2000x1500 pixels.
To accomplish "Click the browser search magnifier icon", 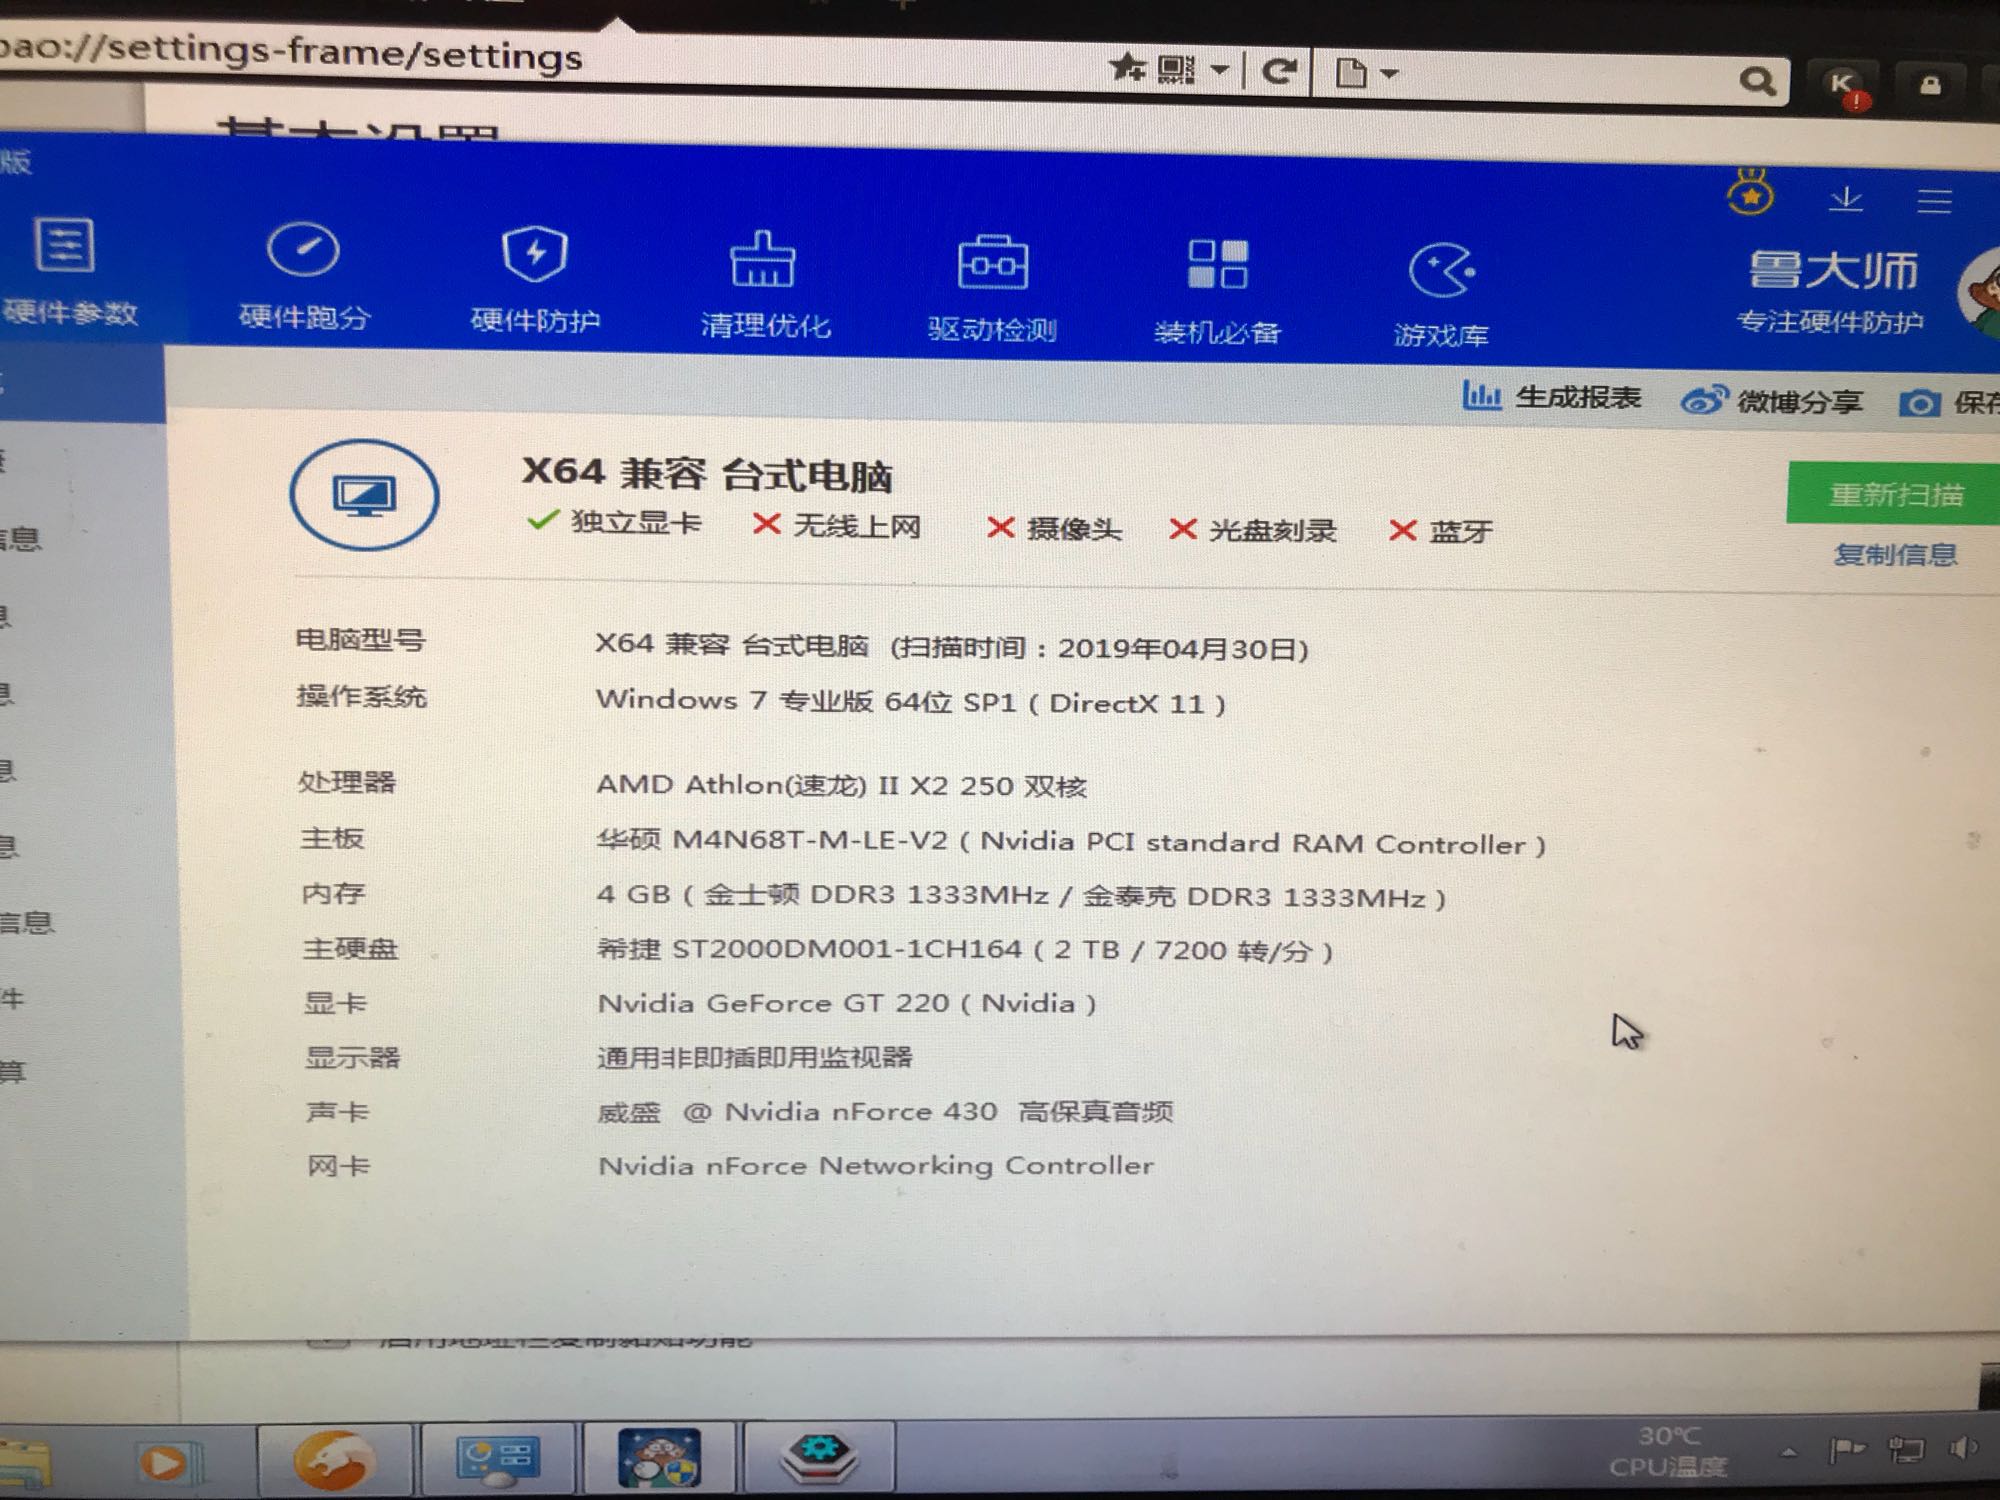I will pyautogui.click(x=1757, y=80).
